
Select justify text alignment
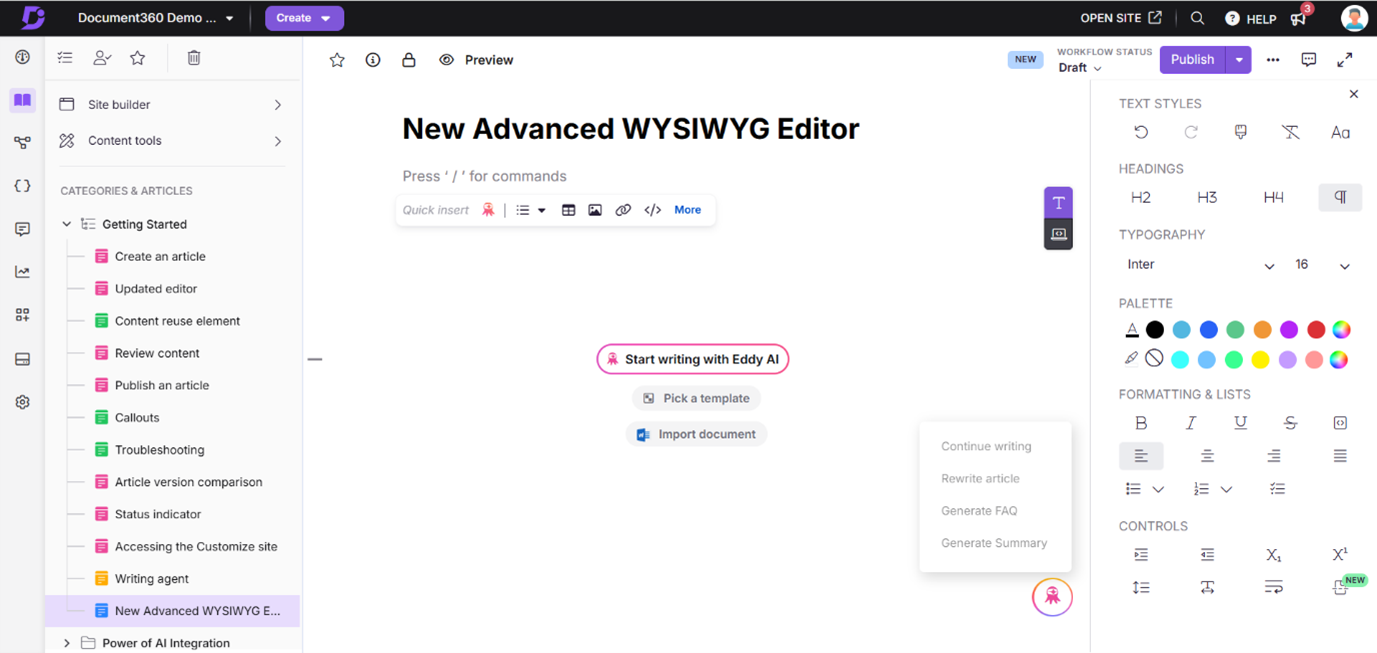[x=1341, y=456]
